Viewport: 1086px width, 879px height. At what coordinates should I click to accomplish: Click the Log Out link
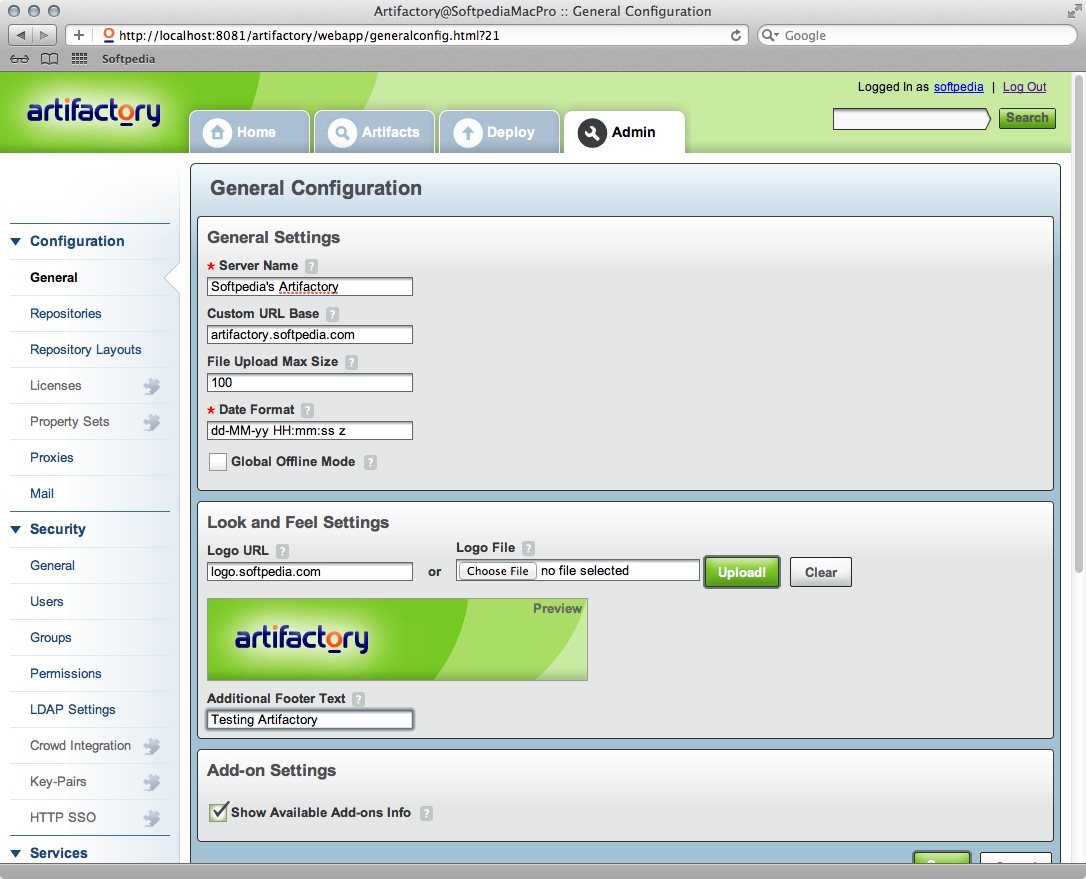[1024, 87]
